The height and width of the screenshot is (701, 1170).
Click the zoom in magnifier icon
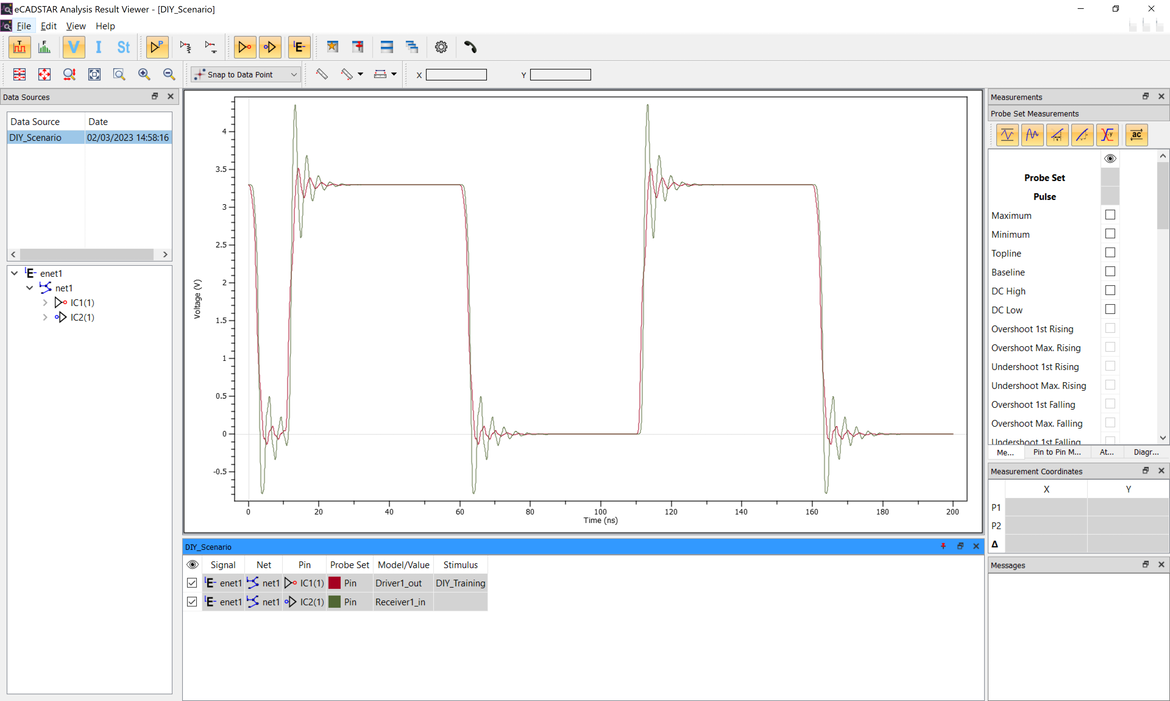(x=144, y=74)
